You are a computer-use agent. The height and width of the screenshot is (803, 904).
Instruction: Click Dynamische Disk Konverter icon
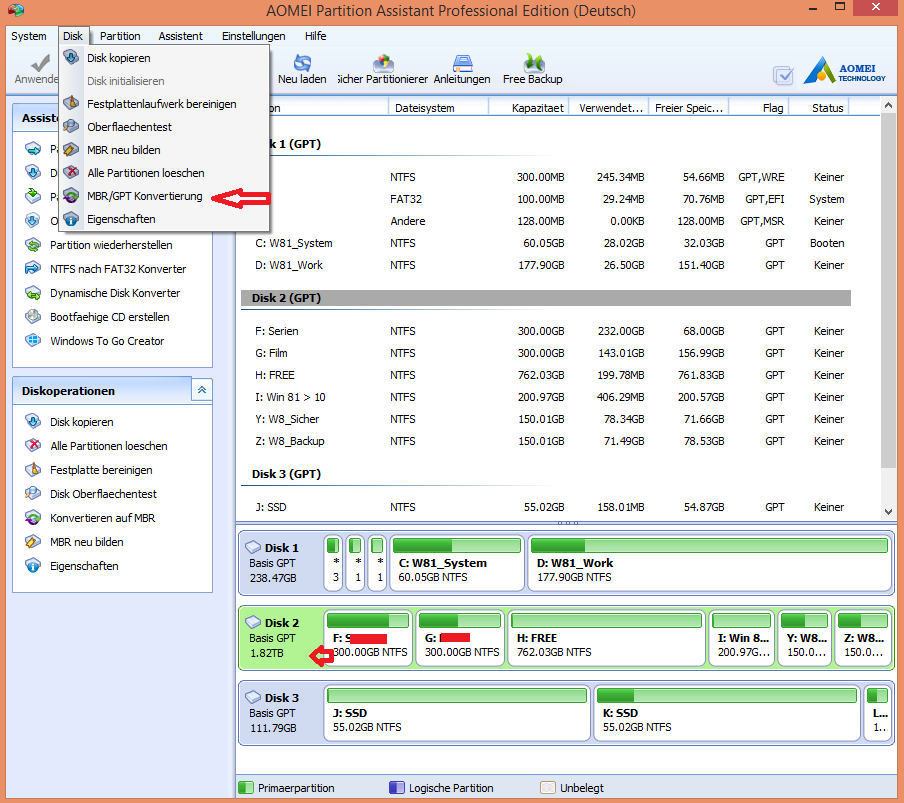click(33, 293)
